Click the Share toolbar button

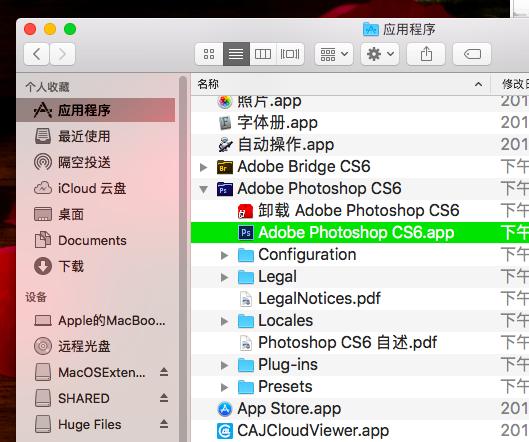tap(426, 54)
